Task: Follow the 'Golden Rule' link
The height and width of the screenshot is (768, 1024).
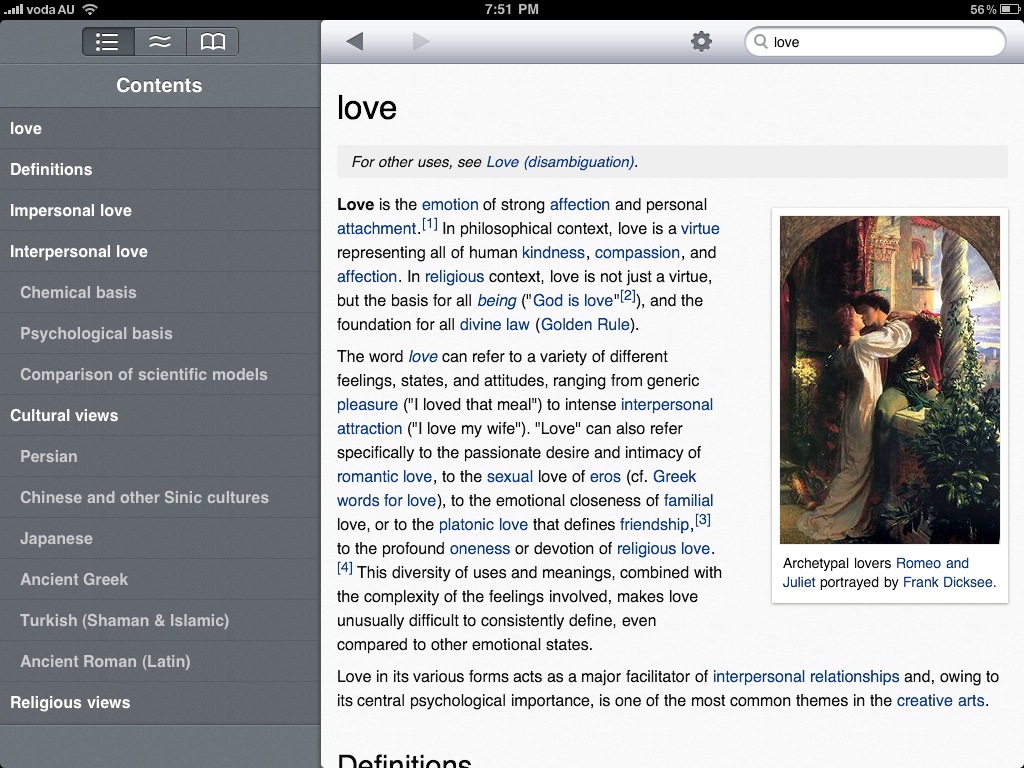Action: (586, 324)
